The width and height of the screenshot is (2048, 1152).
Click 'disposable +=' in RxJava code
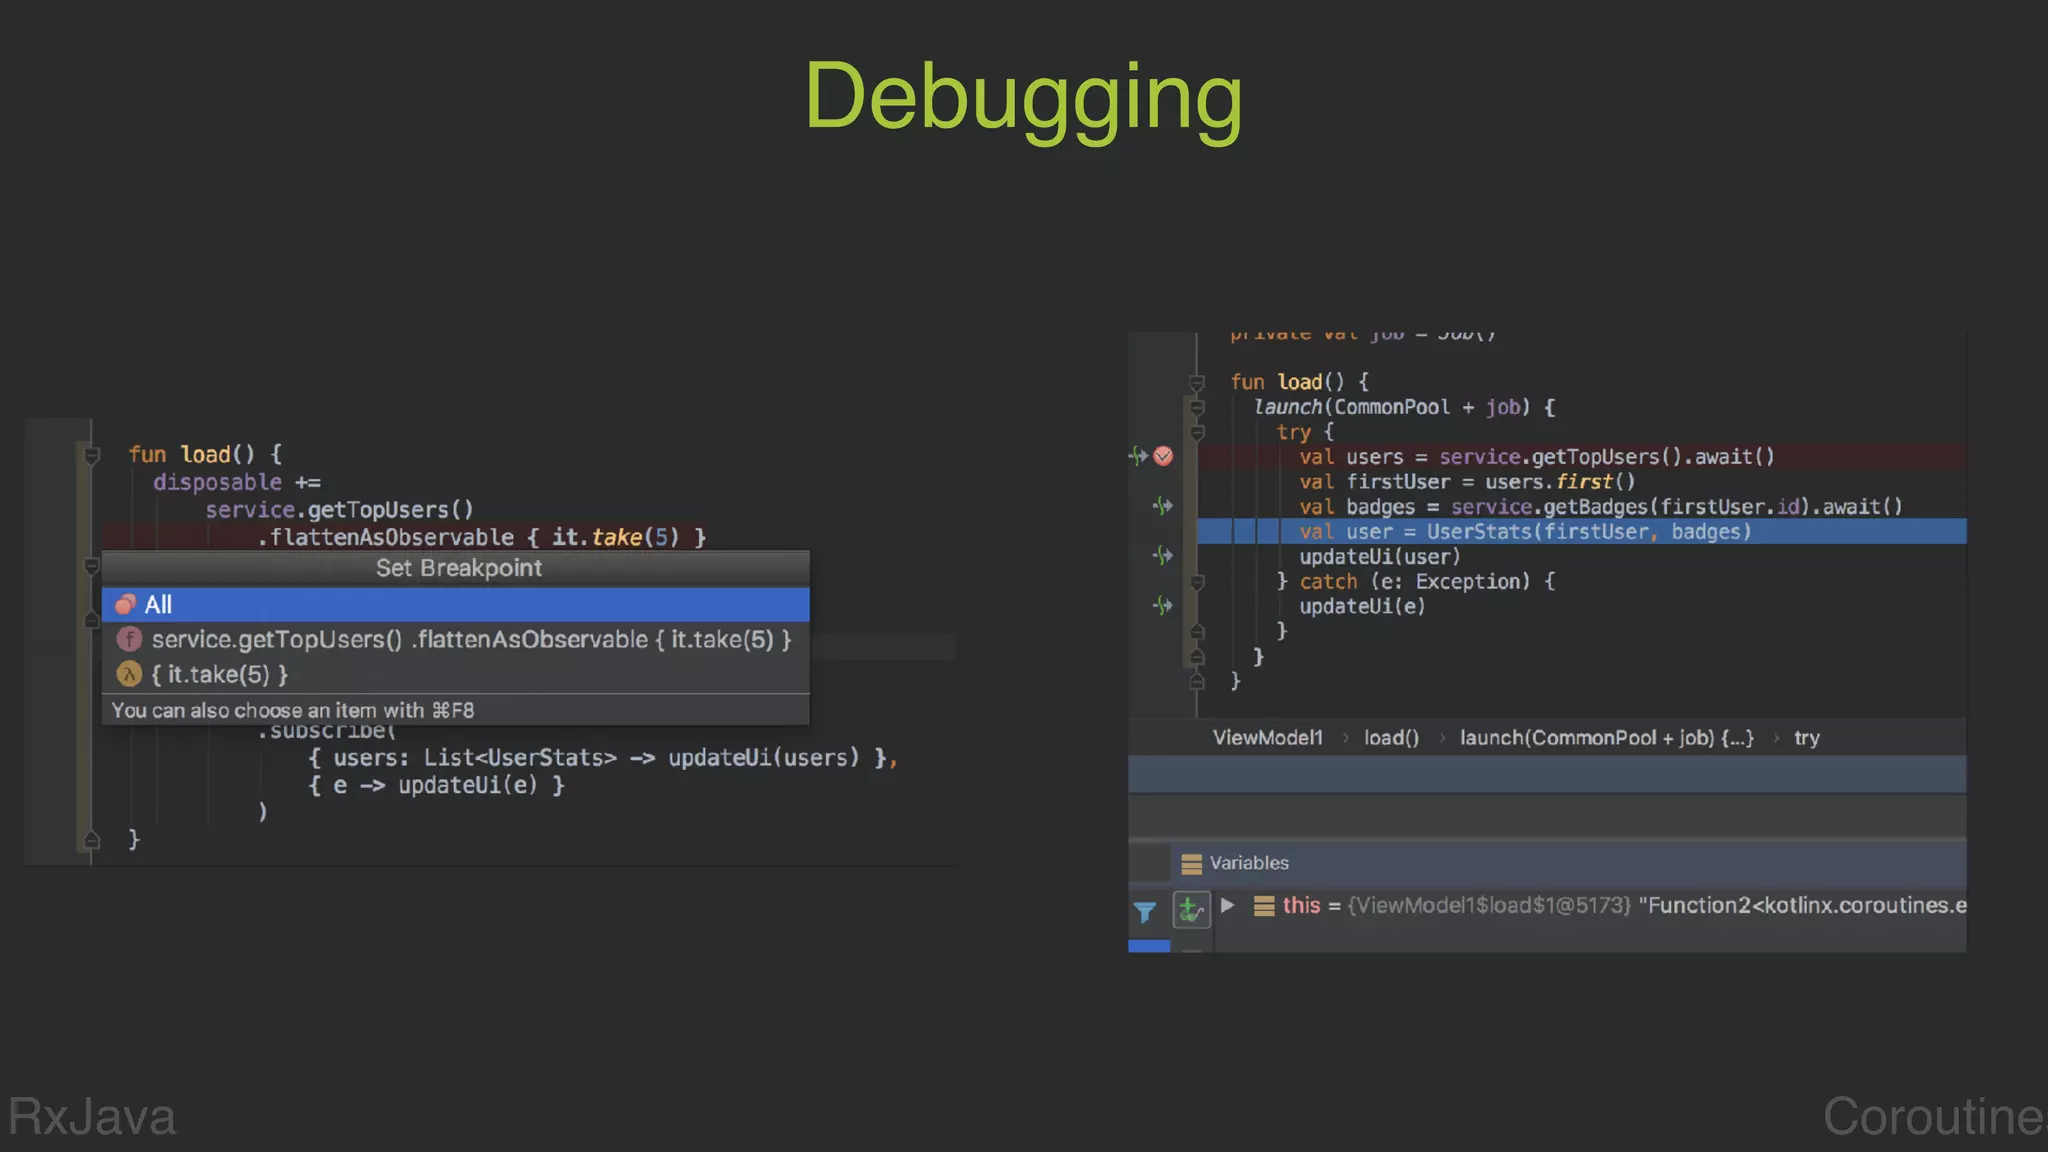(x=237, y=482)
